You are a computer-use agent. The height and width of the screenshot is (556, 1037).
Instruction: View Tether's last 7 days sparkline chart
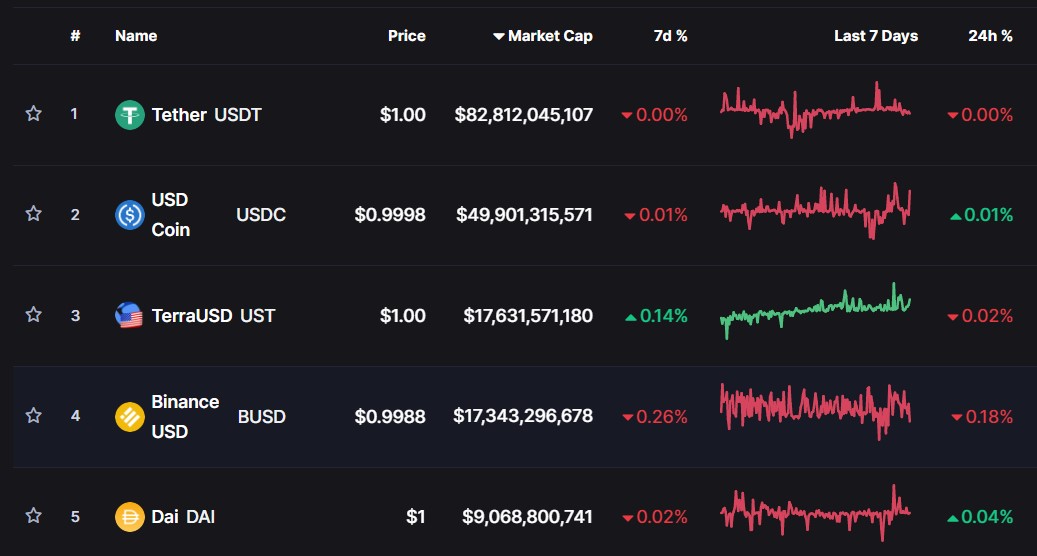(x=815, y=110)
